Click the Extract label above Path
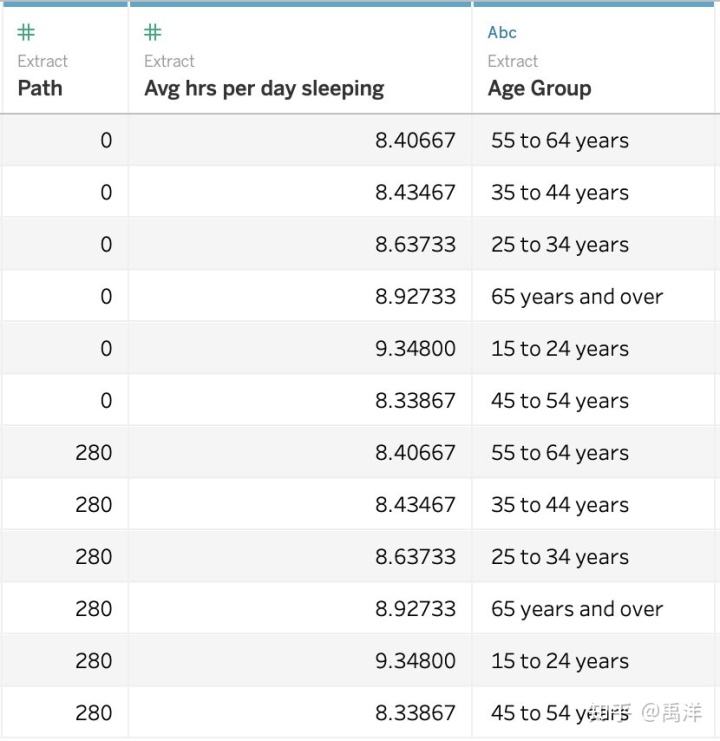This screenshot has width=720, height=741. [x=43, y=61]
